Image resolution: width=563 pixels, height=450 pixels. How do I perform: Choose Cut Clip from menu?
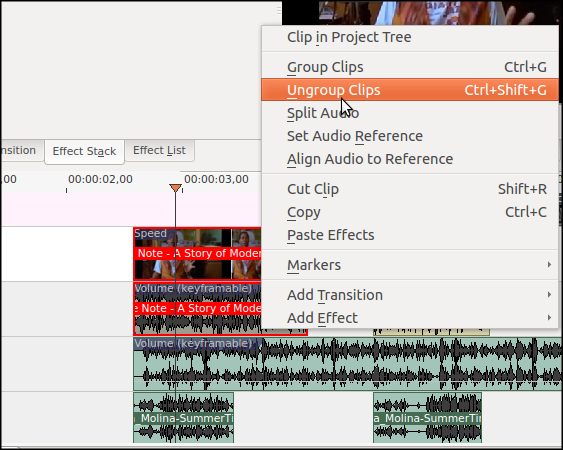(410, 189)
